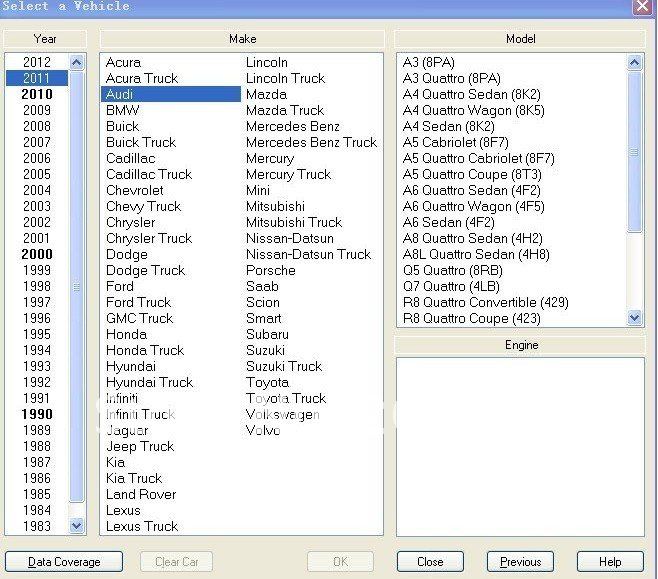Click the Model list scroll-up arrow
The image size is (658, 579).
pyautogui.click(x=634, y=63)
